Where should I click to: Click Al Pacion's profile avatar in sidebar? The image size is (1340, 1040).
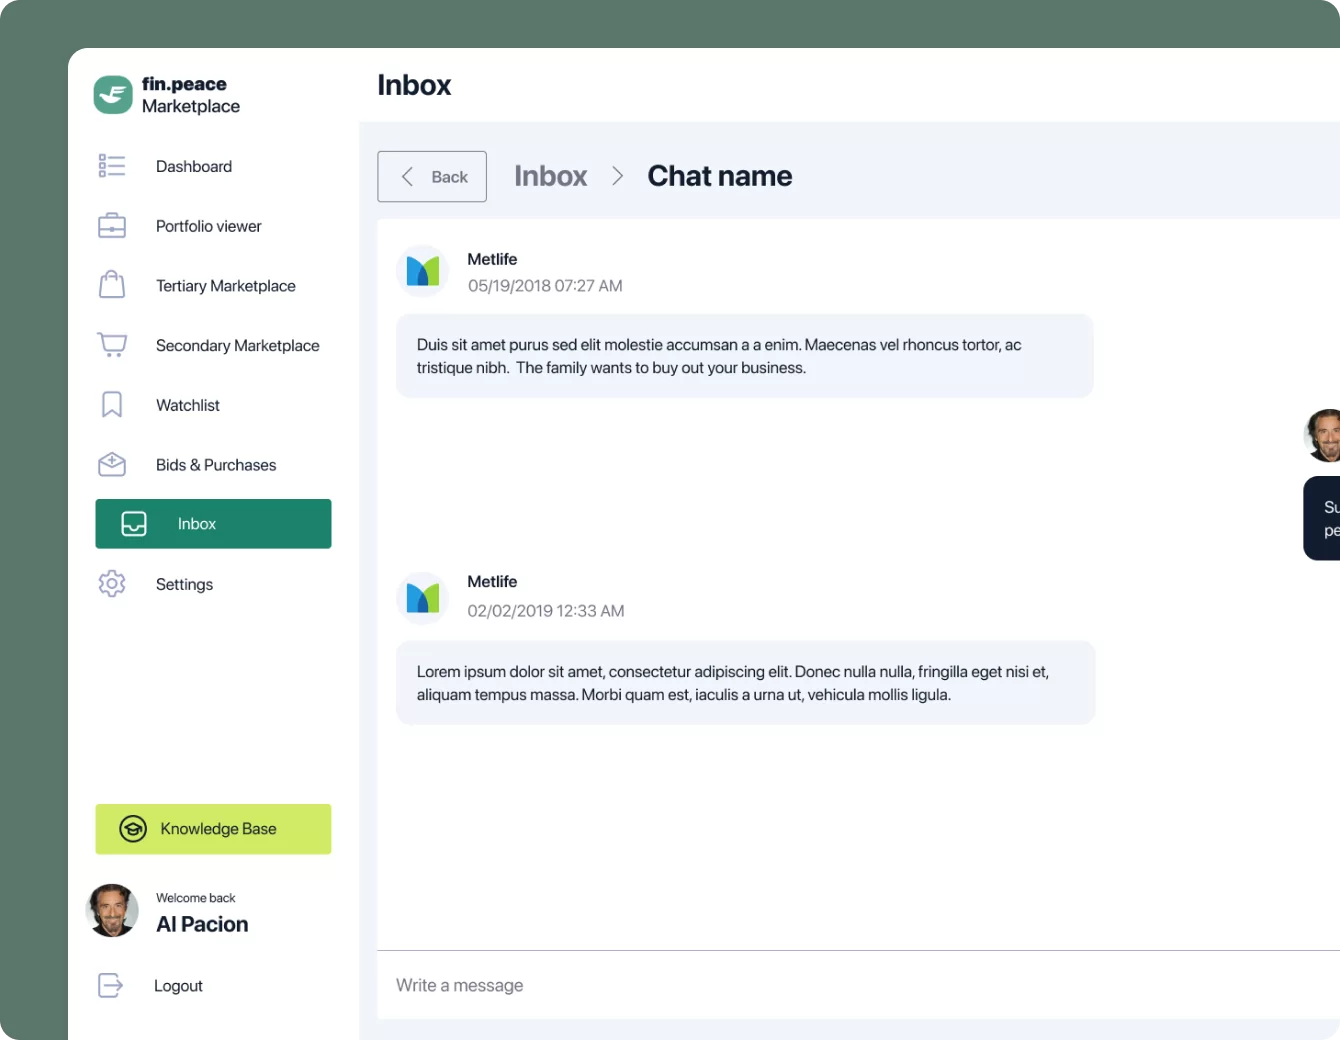[112, 910]
